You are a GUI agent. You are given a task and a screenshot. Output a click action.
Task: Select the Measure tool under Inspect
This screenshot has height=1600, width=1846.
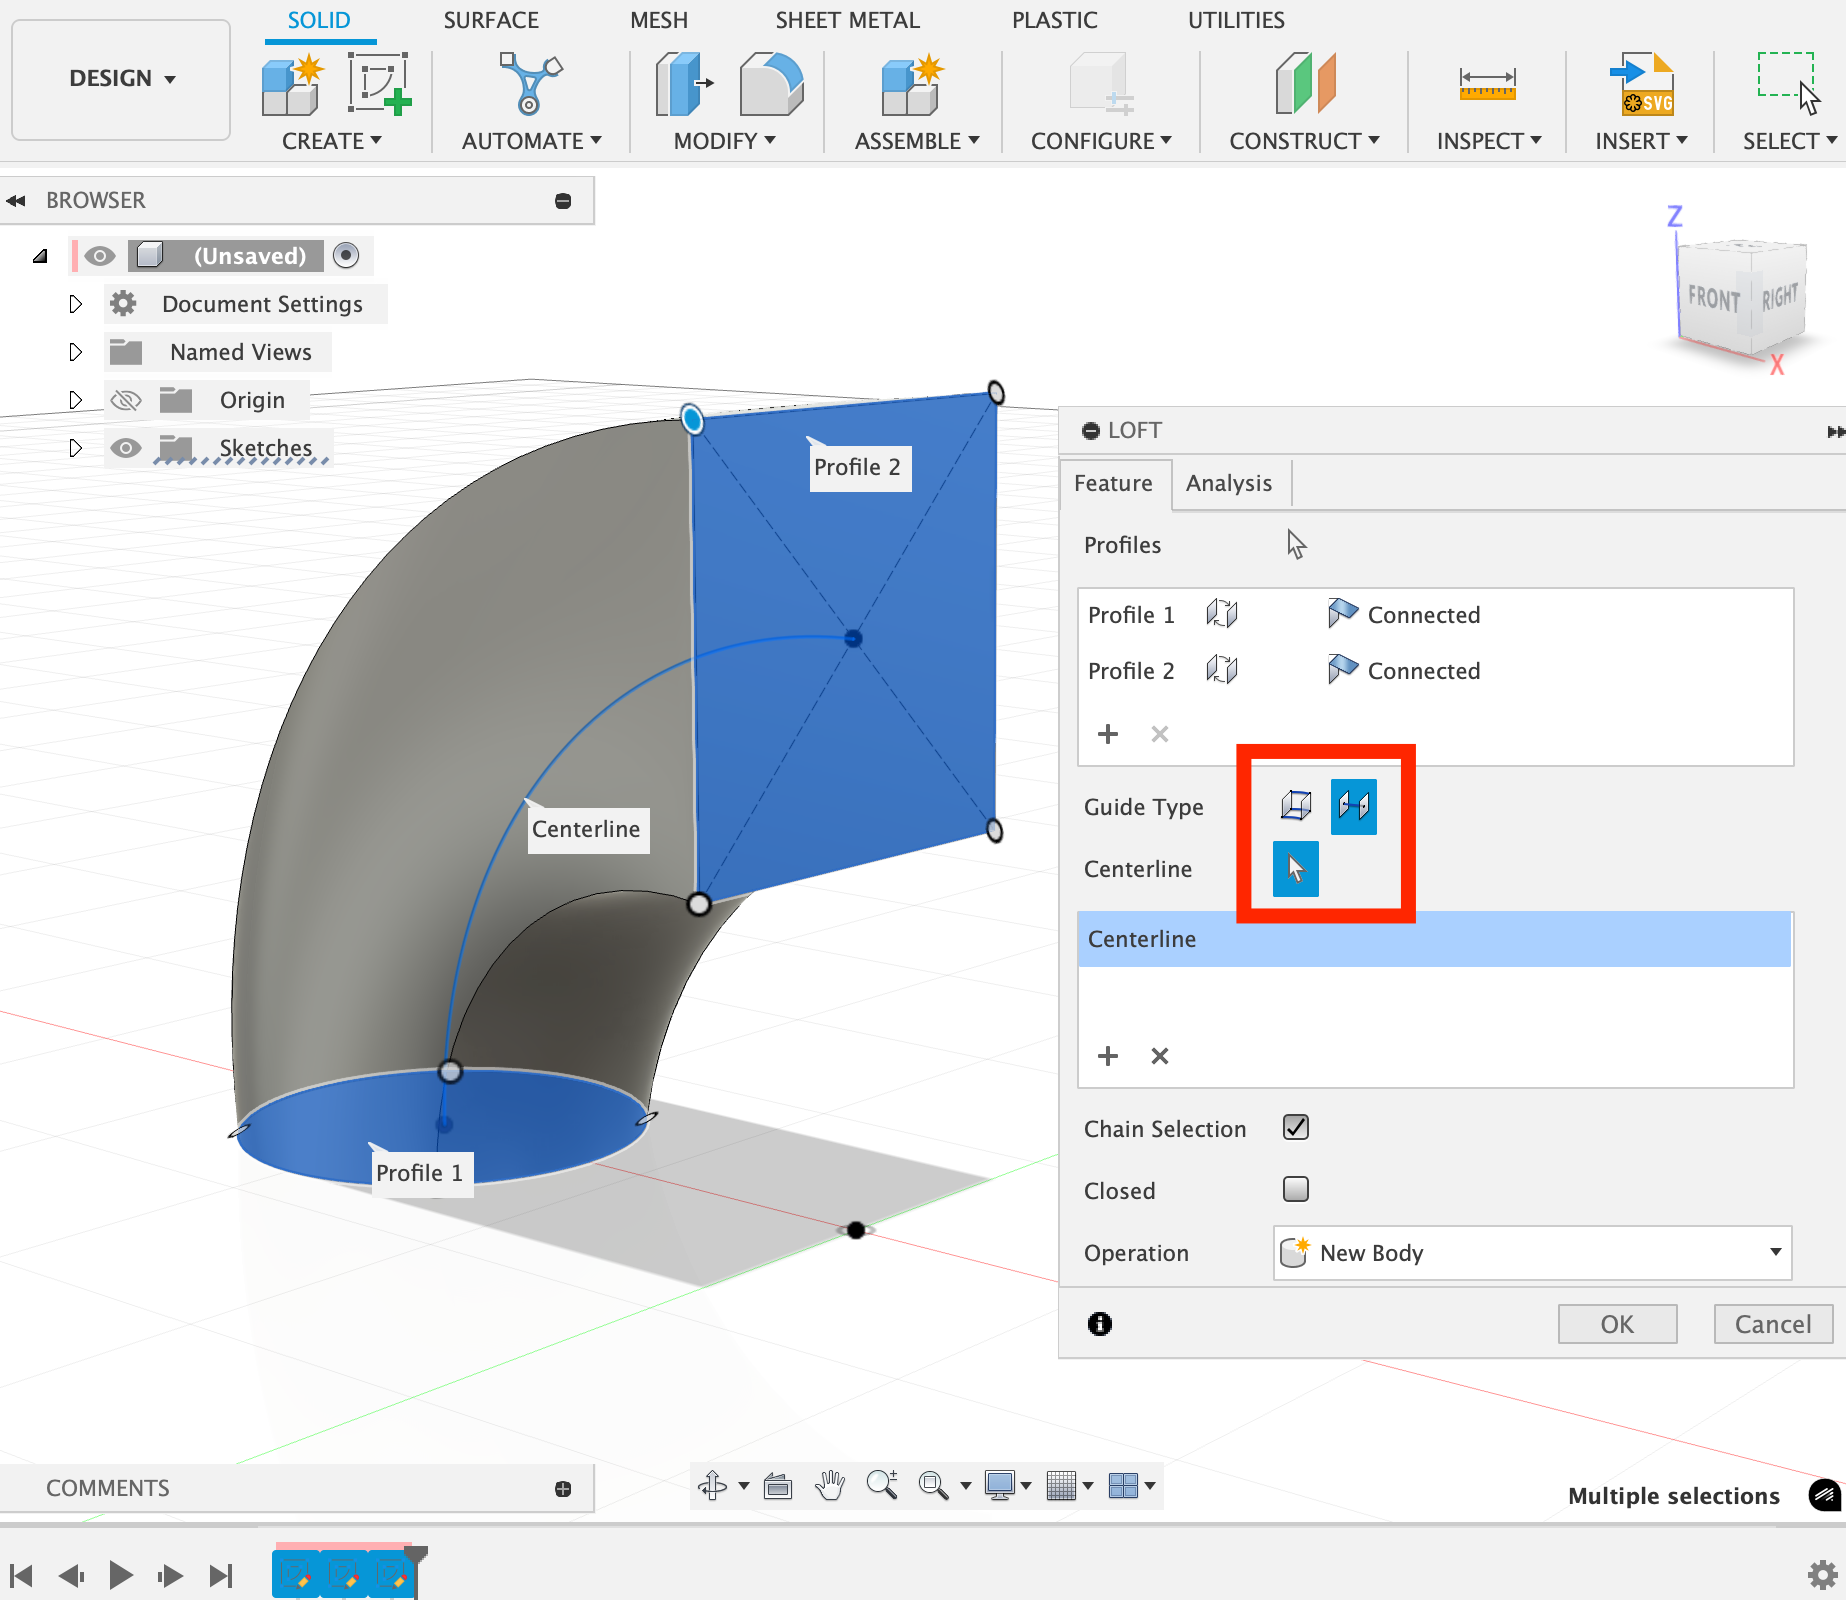[x=1487, y=84]
